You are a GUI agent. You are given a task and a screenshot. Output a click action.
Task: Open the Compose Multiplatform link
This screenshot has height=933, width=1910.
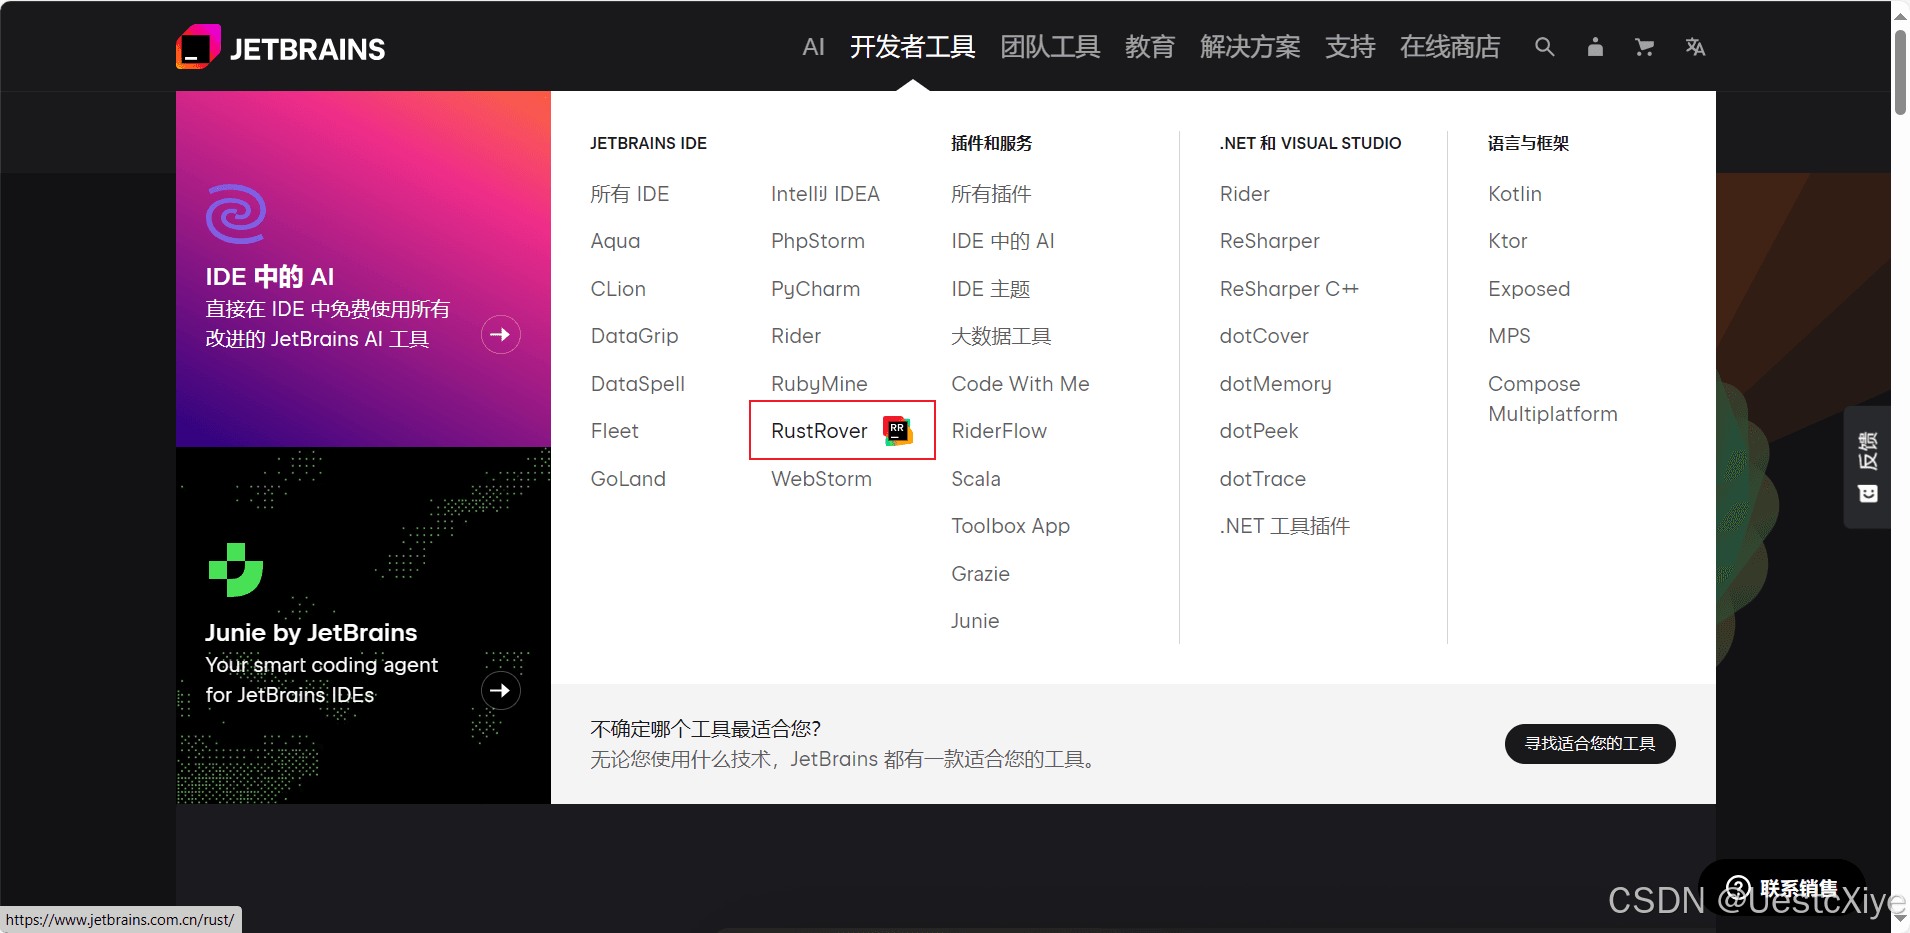(1552, 399)
